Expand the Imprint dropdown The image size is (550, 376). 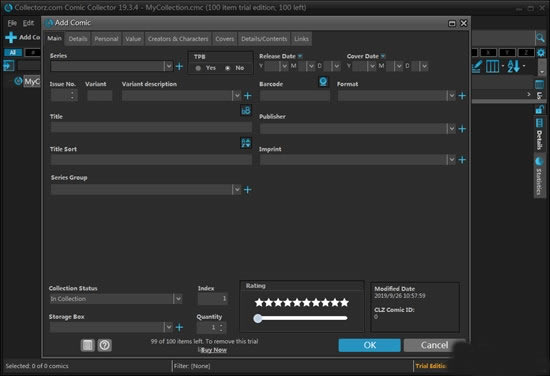pyautogui.click(x=451, y=160)
